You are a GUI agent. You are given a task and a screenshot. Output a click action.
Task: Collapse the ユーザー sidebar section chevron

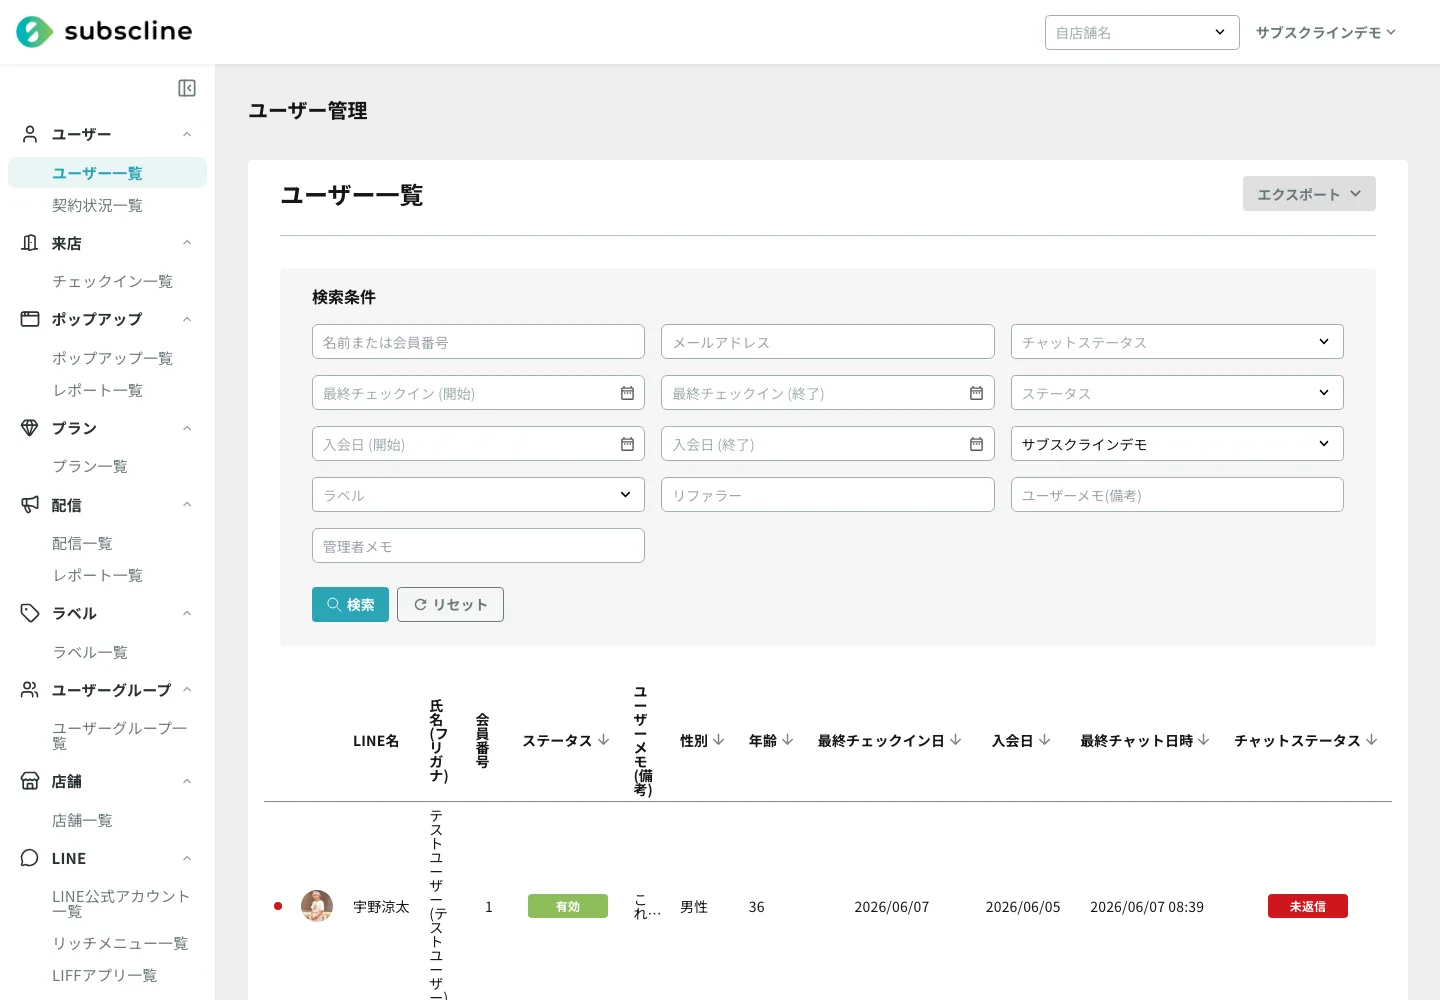187,134
